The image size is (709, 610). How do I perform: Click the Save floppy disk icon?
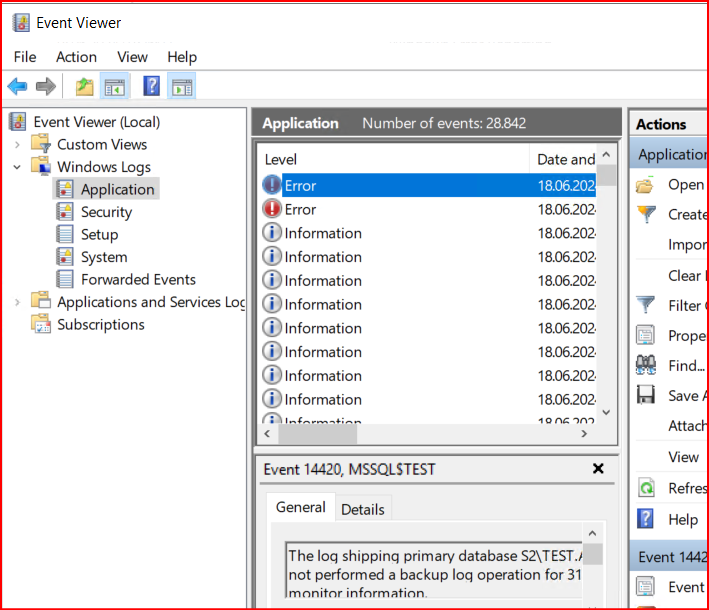click(x=646, y=395)
